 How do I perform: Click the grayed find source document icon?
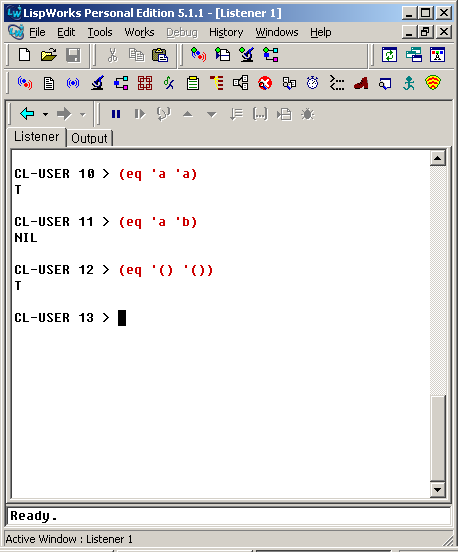pyautogui.click(x=284, y=114)
